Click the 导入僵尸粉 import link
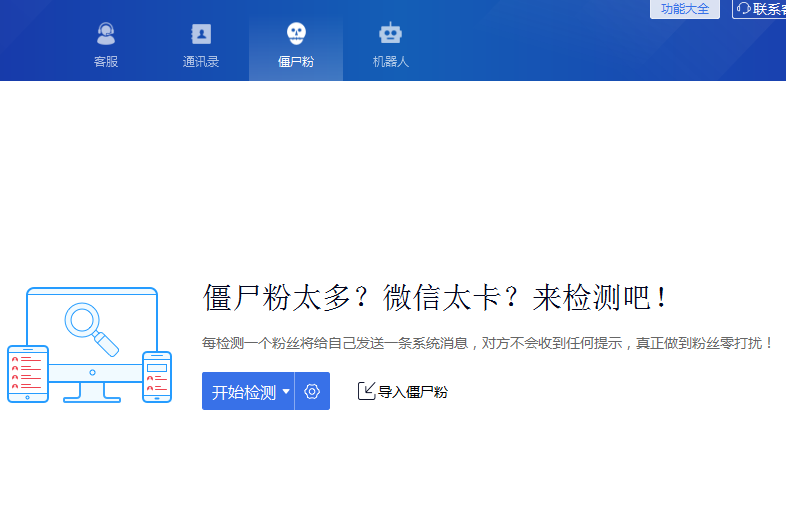This screenshot has width=786, height=508. point(403,392)
